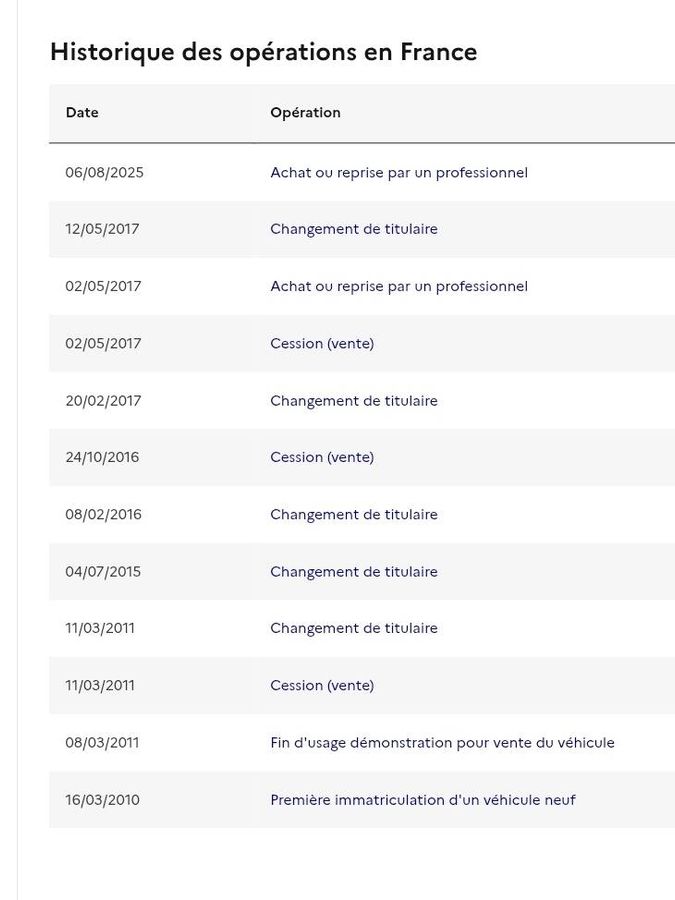This screenshot has height=900, width=675.
Task: Select the 06/08/2025 date cell
Action: (104, 173)
